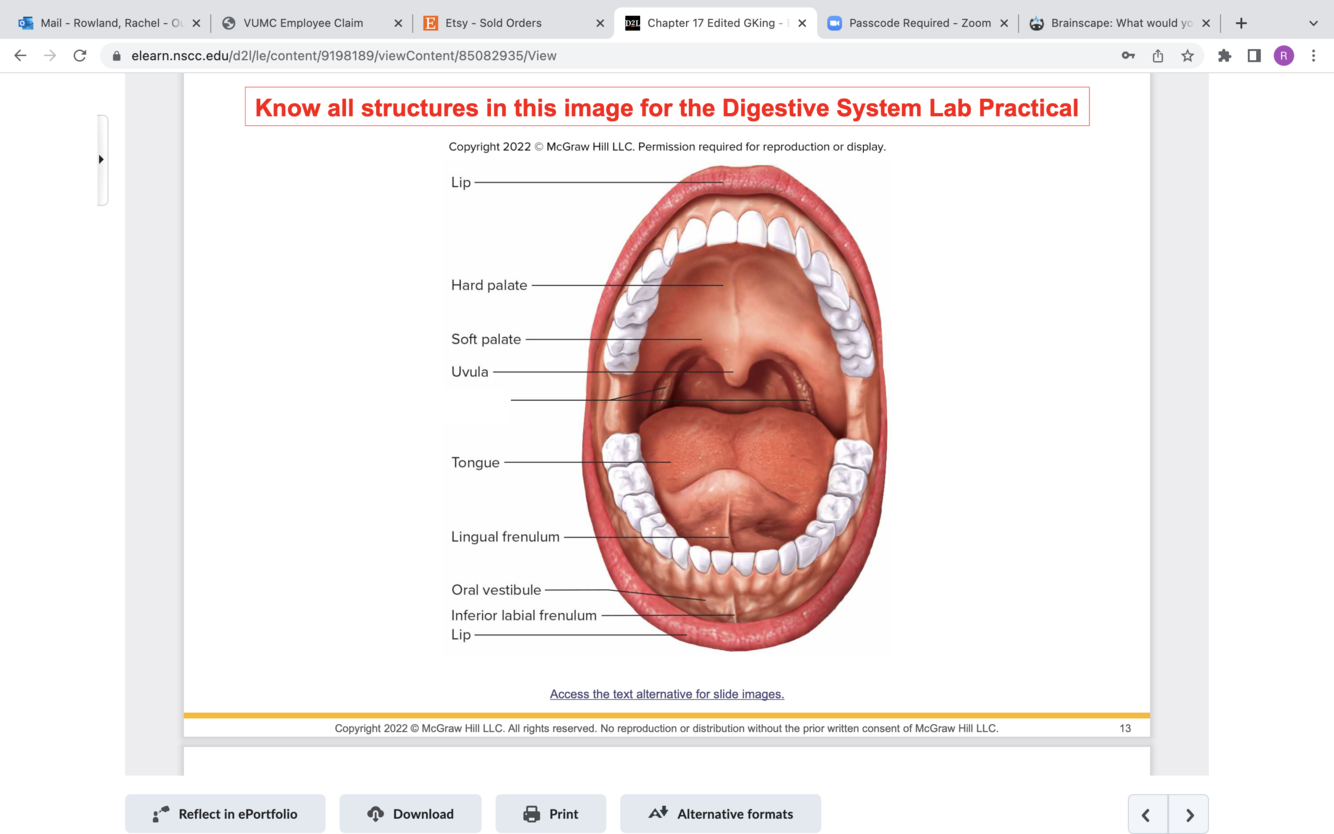Close the Etsy - Sold Orders tab
This screenshot has width=1334, height=834.
coord(600,23)
